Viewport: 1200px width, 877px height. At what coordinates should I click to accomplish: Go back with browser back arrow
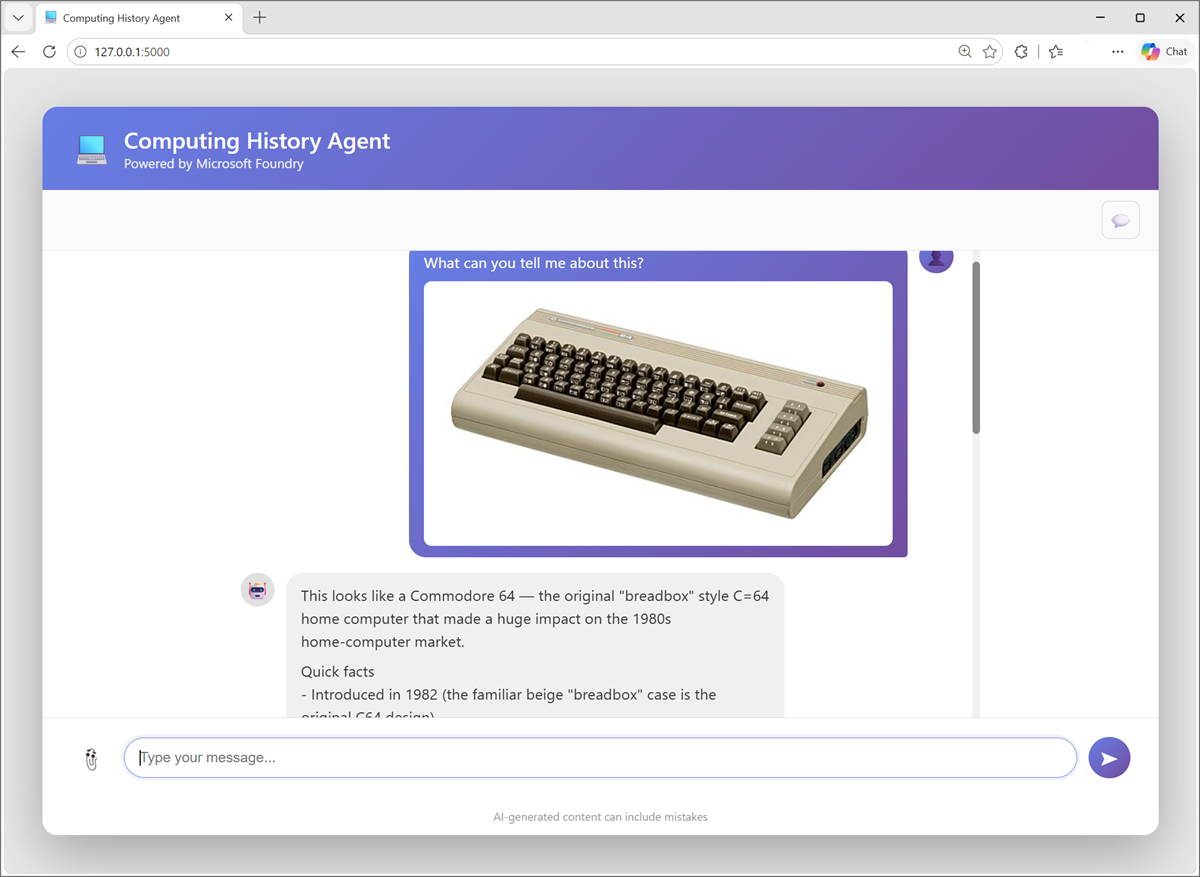[x=18, y=52]
